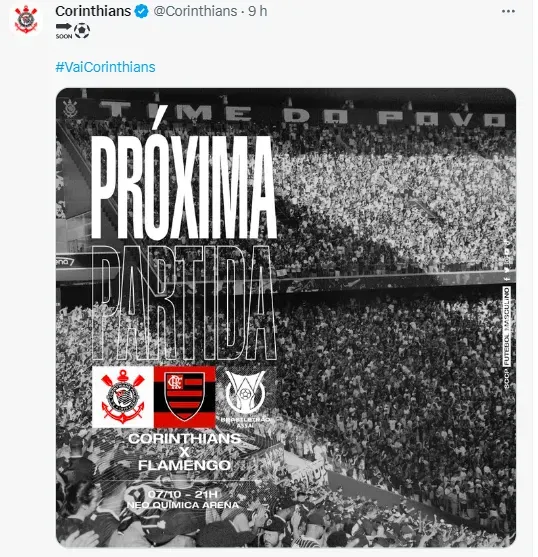Open the @Corinthians handle link
Viewport: 538px width, 557px height.
[x=195, y=11]
